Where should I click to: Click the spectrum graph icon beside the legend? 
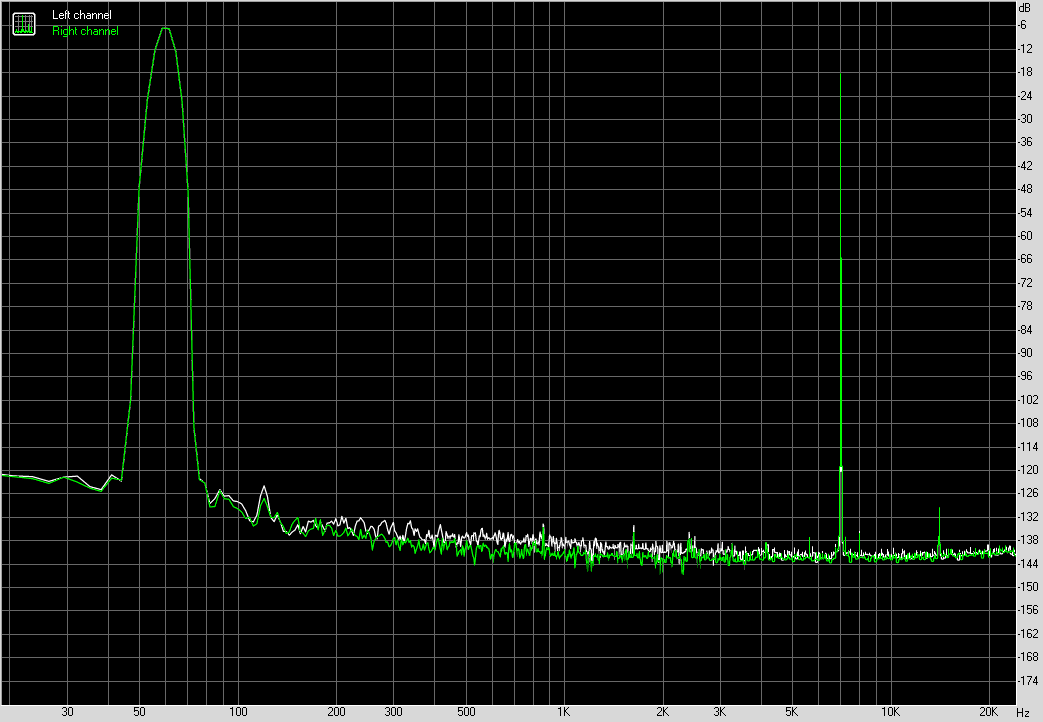(24, 23)
